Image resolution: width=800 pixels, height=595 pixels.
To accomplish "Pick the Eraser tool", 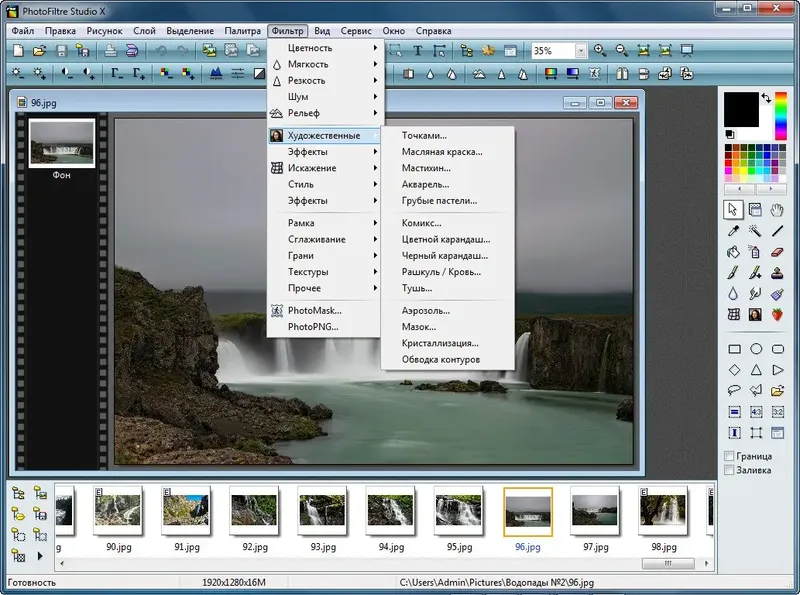I will [778, 252].
